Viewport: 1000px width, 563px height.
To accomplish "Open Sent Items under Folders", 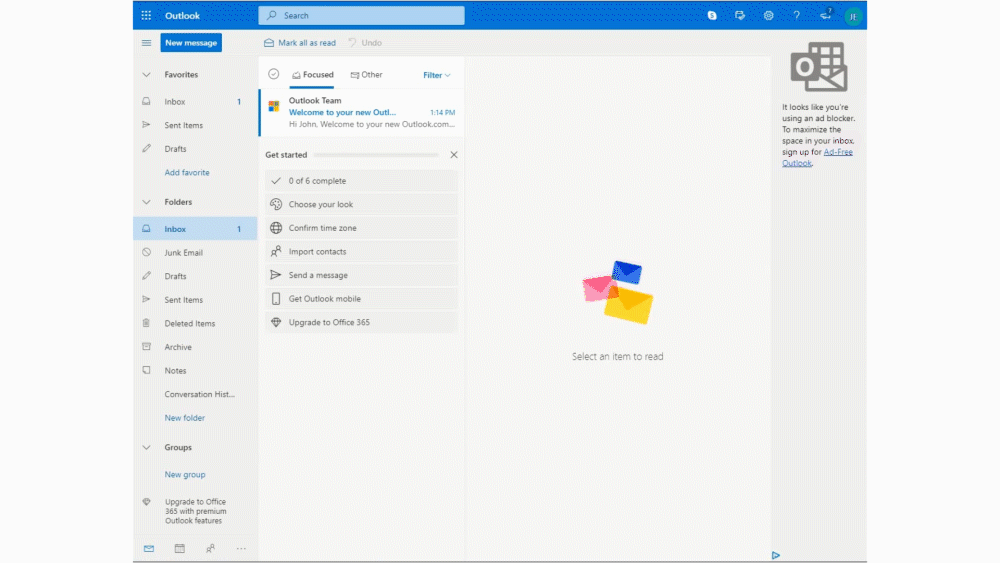I will [195, 299].
